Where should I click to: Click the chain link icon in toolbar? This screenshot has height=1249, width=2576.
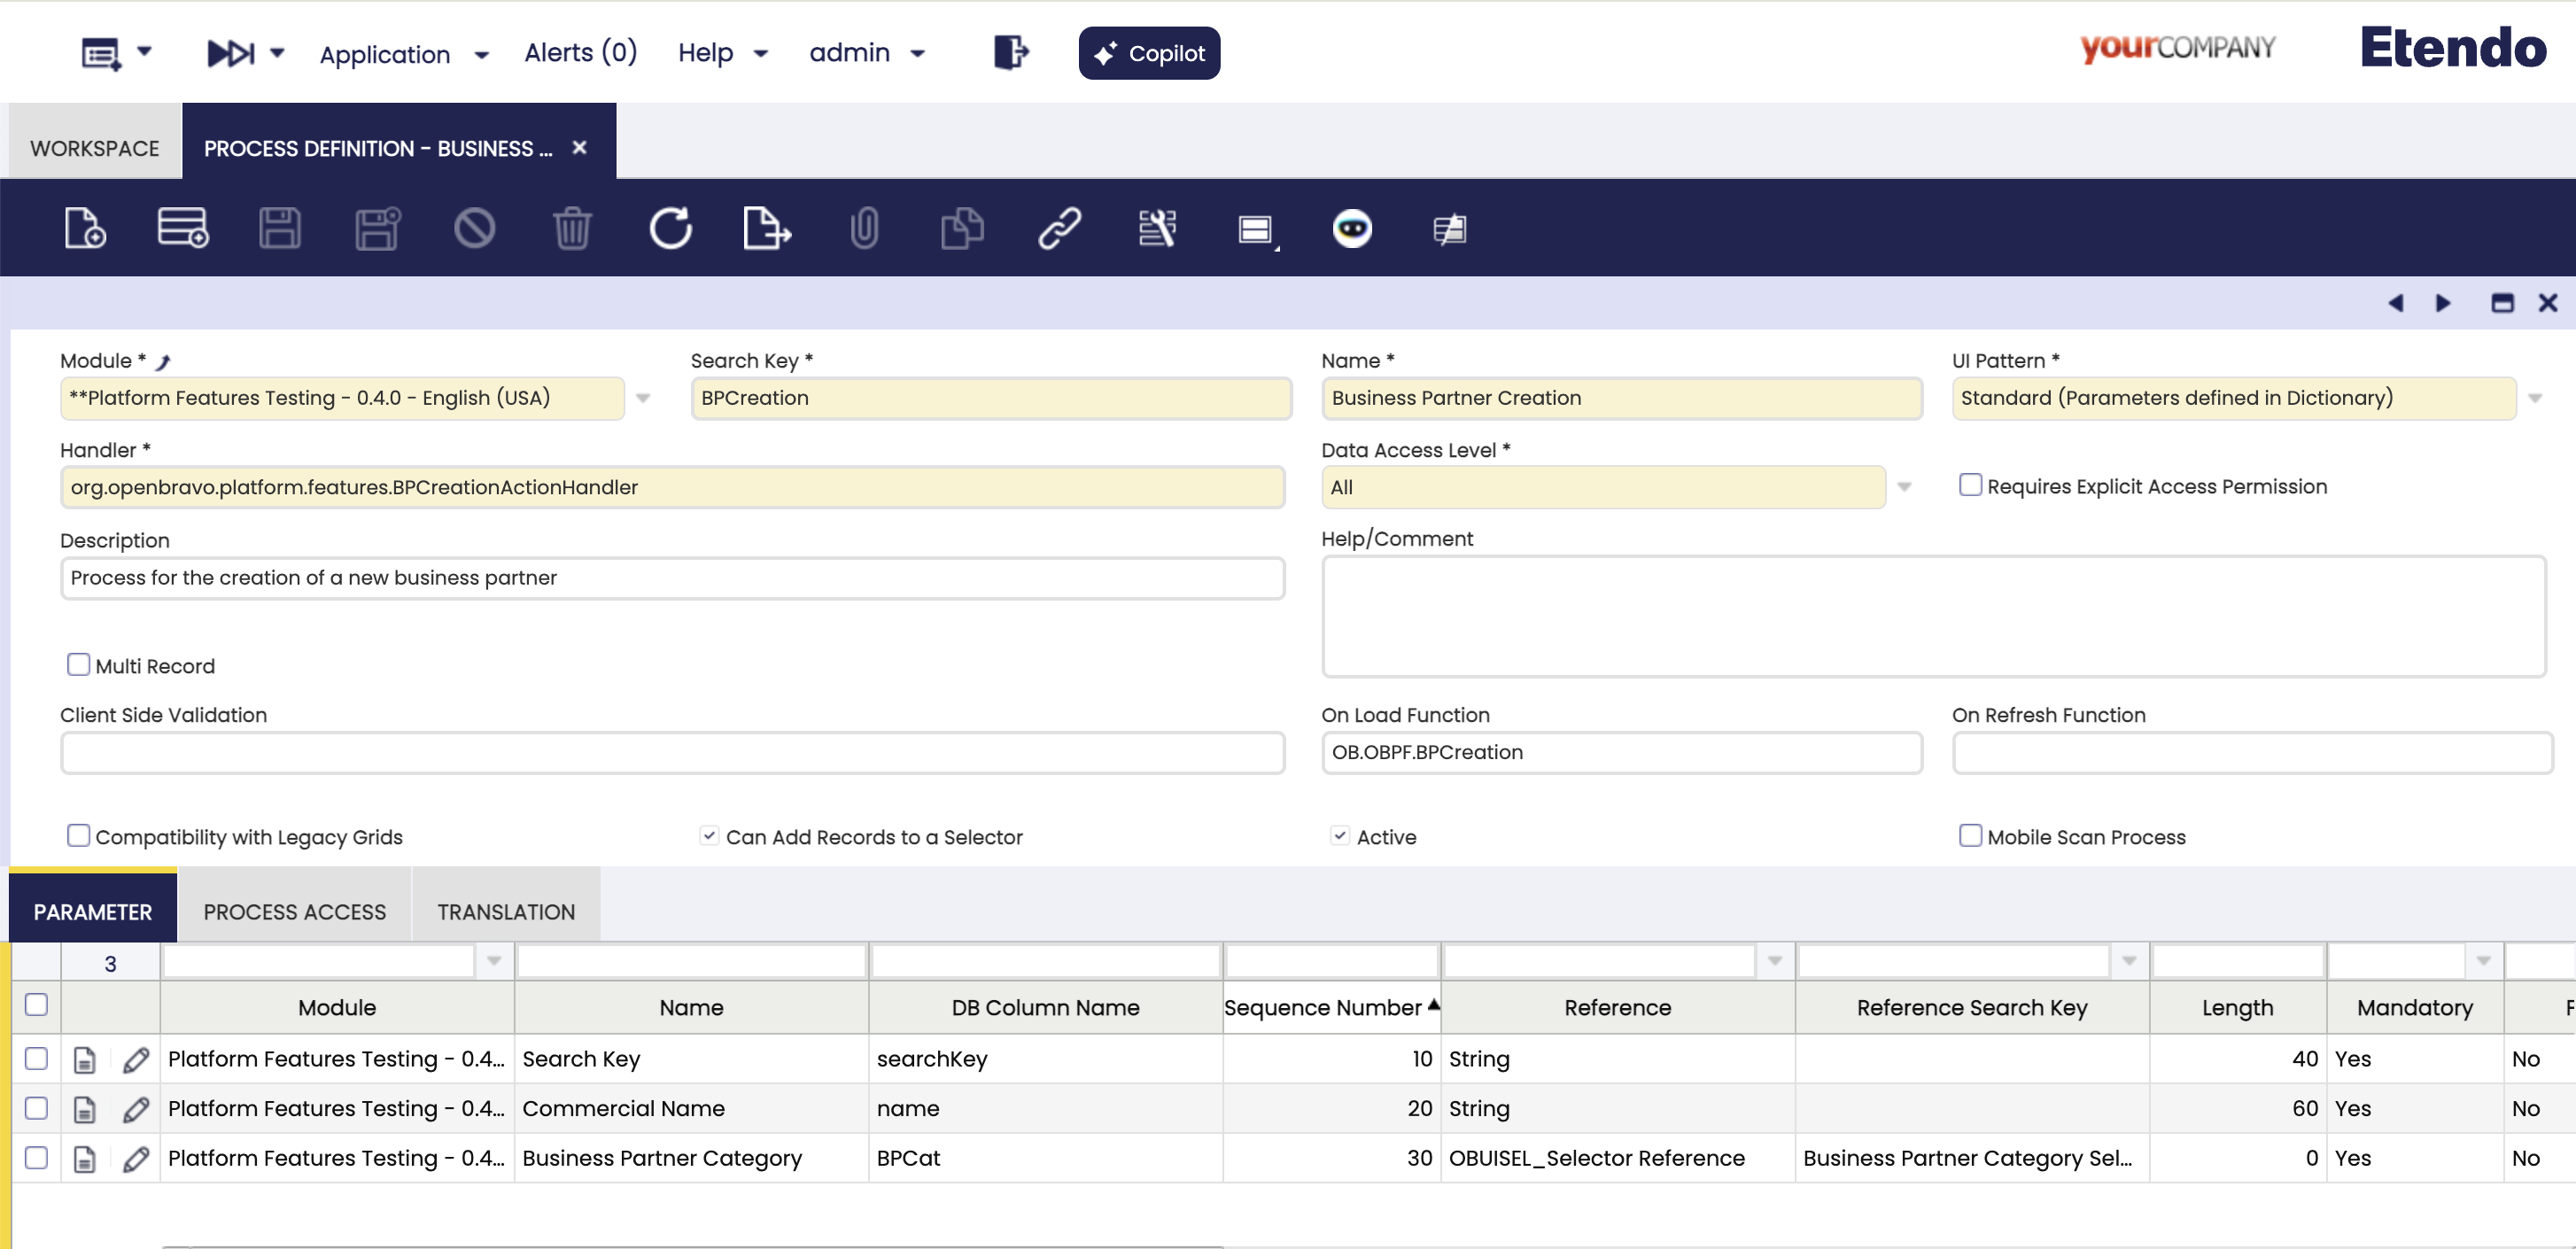[x=1059, y=228]
